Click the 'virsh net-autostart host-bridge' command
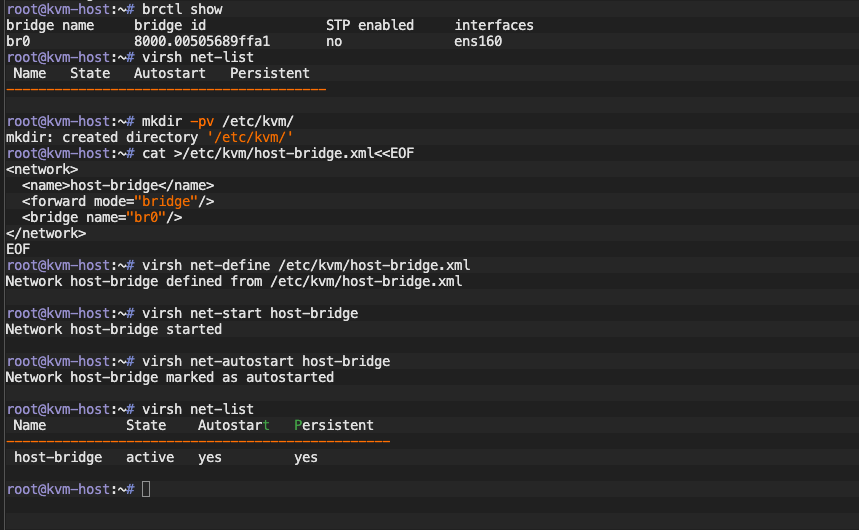The width and height of the screenshot is (859, 530). click(266, 361)
